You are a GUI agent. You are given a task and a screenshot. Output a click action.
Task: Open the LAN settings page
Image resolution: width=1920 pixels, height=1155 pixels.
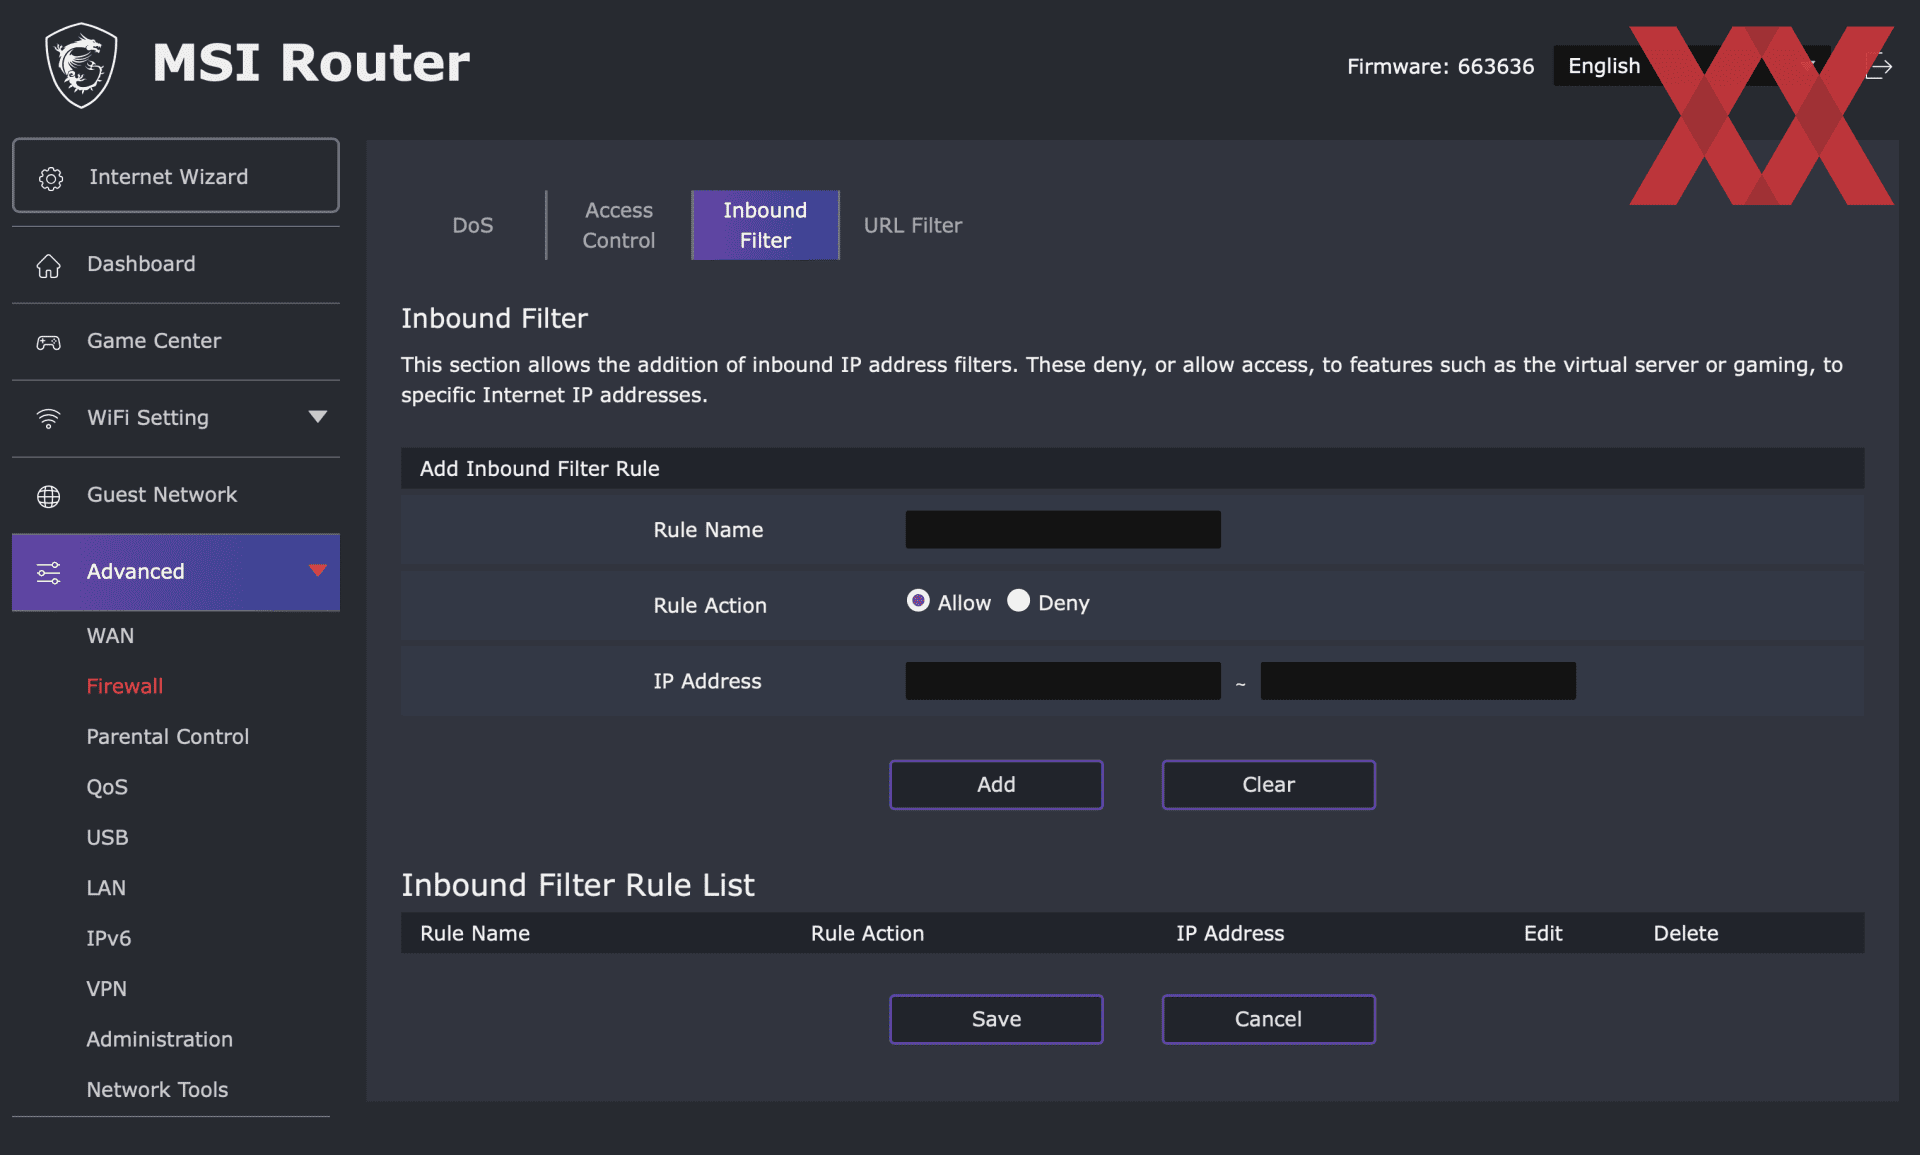point(106,888)
